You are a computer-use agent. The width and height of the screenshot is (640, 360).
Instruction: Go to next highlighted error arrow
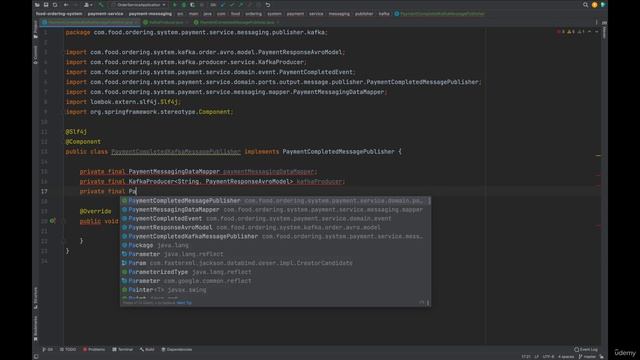point(596,32)
